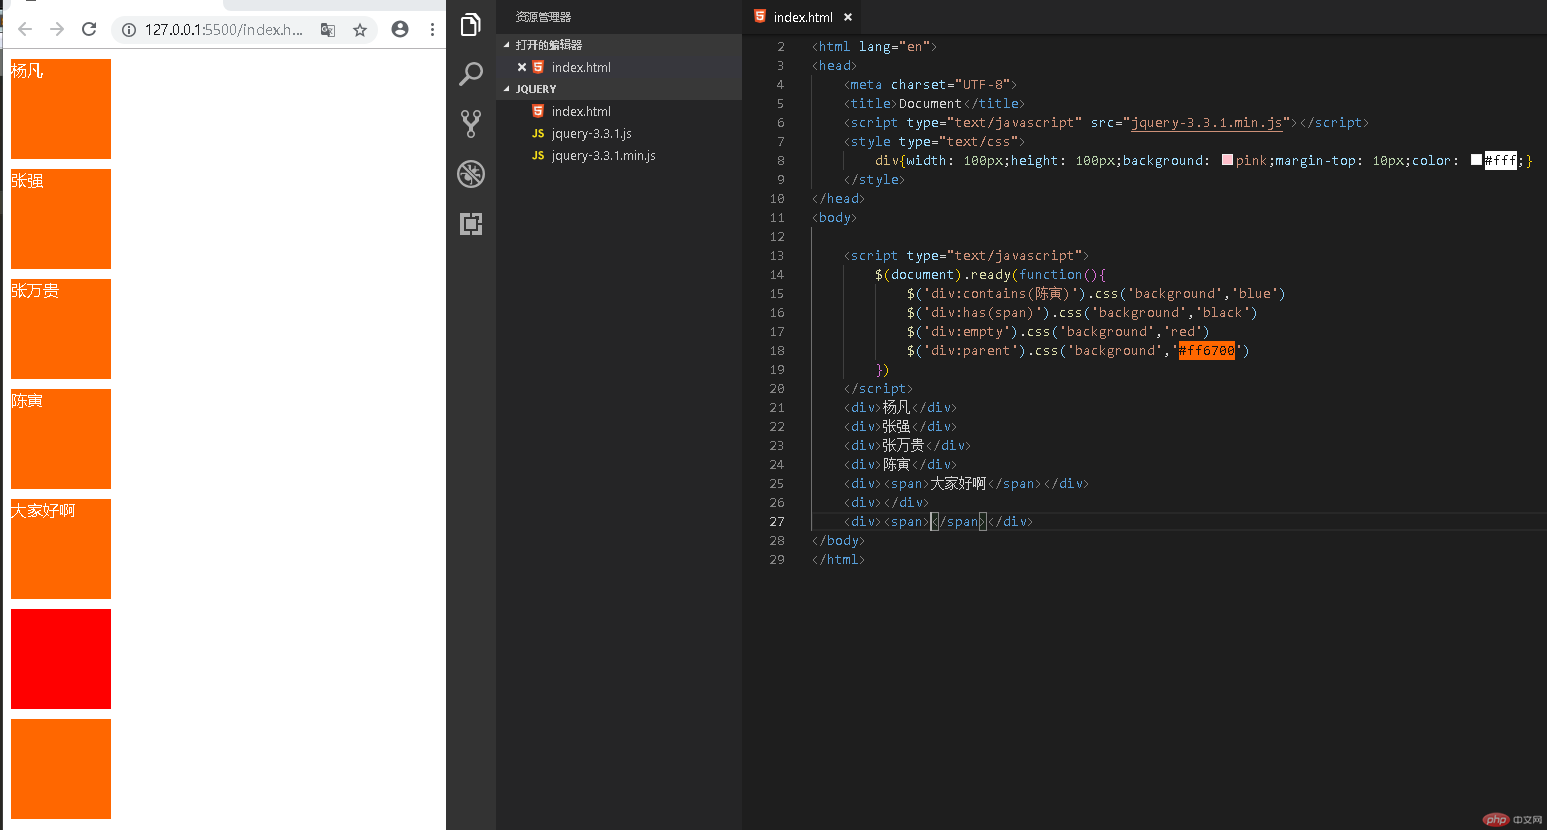Click line number 14 in the gutter
Image resolution: width=1547 pixels, height=830 pixels.
click(777, 275)
